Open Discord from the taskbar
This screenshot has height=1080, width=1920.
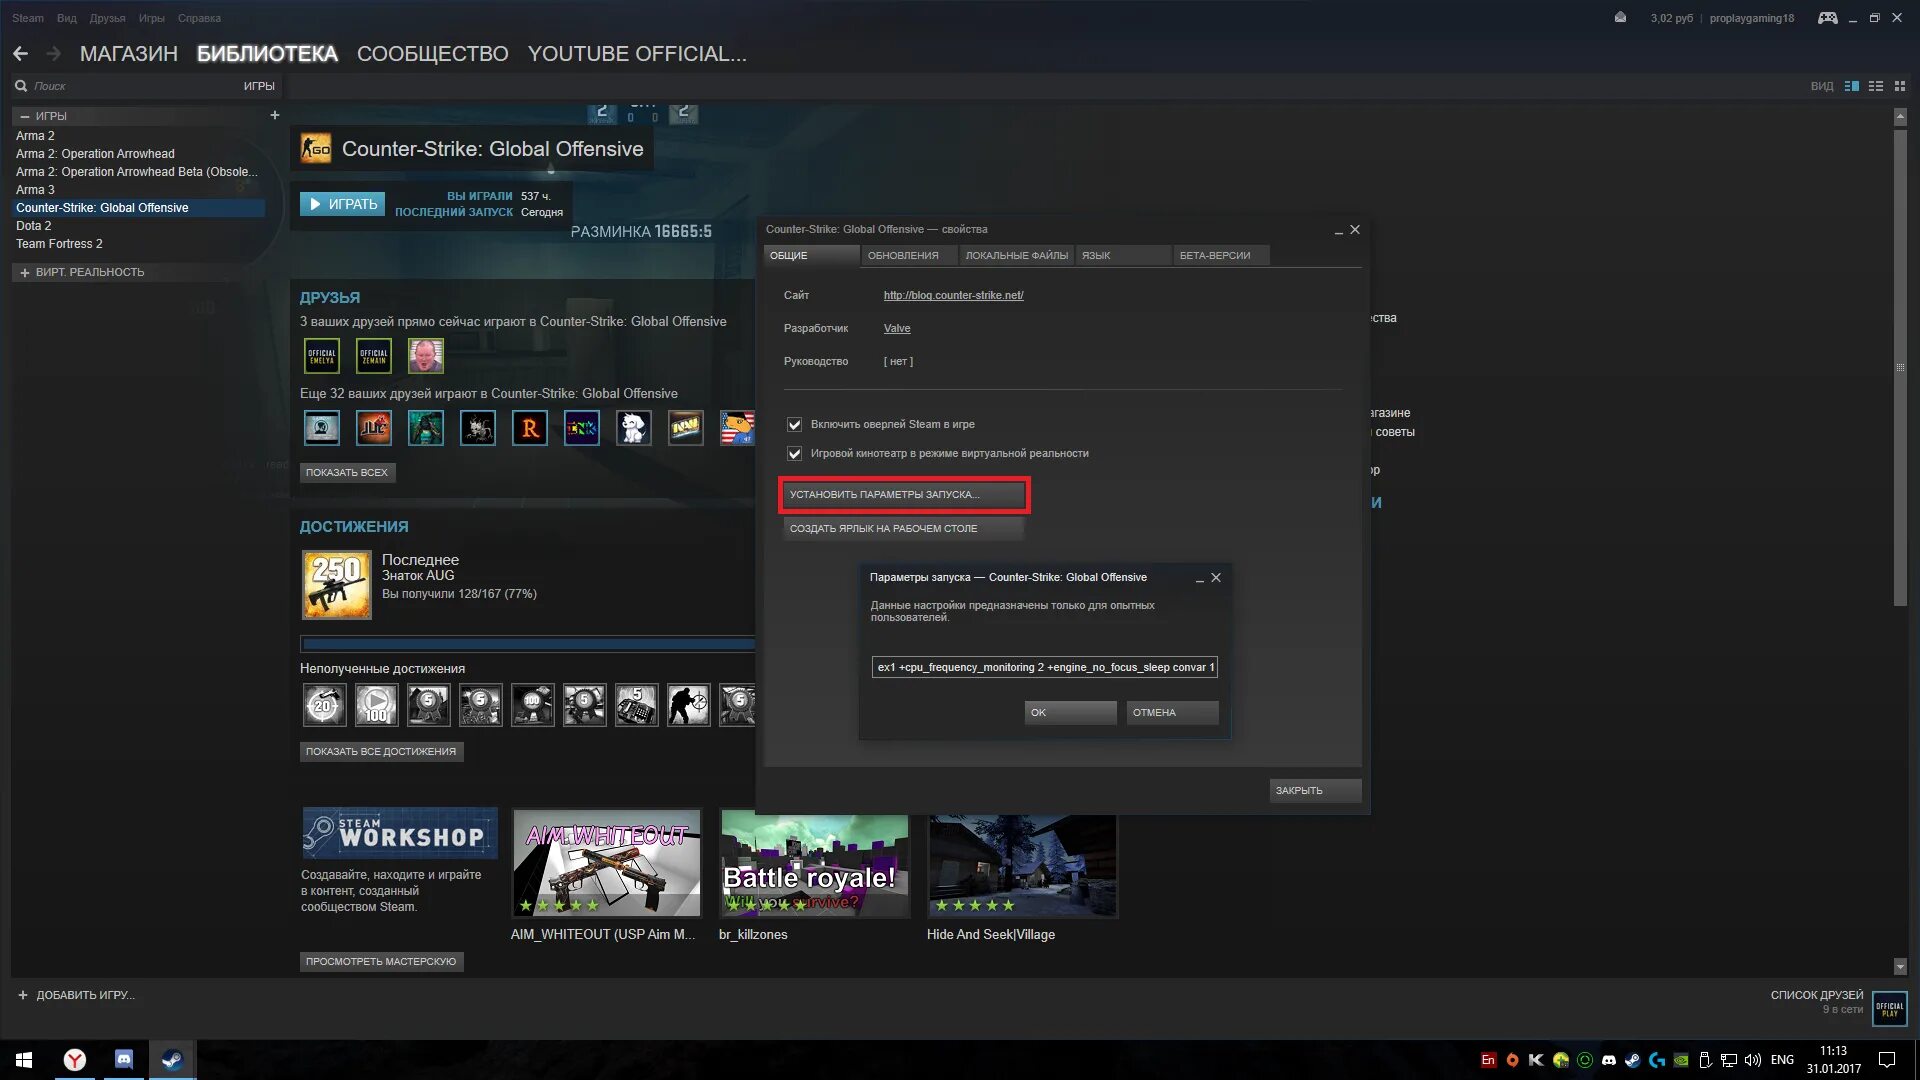pyautogui.click(x=124, y=1060)
